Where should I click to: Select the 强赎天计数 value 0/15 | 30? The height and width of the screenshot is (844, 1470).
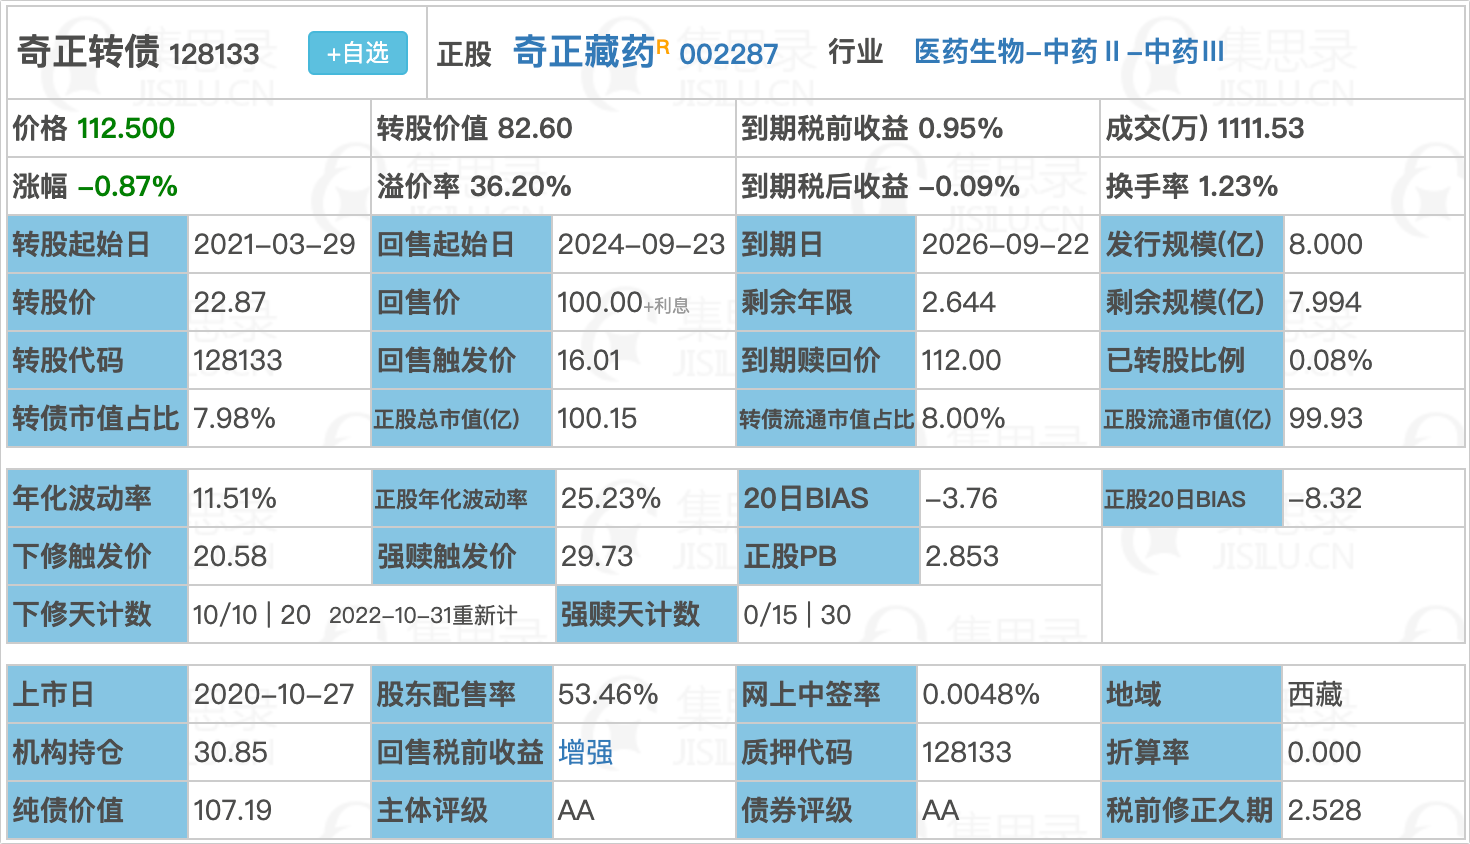coord(797,614)
